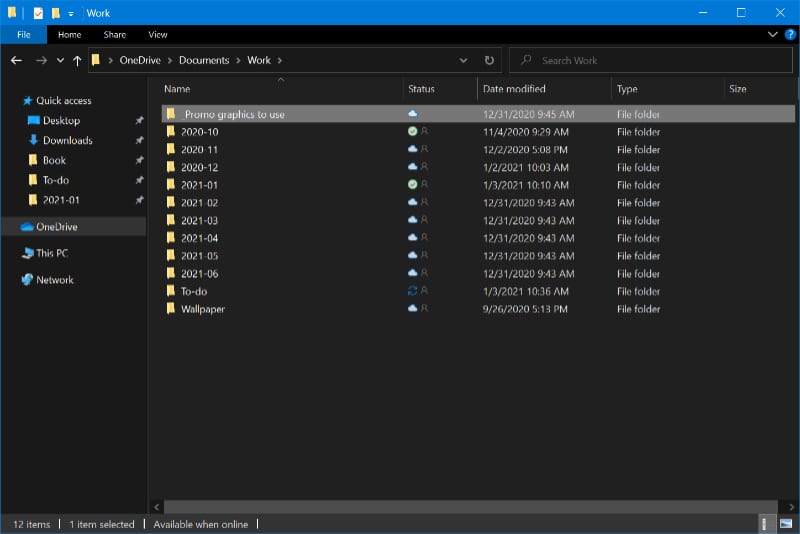Click the Network icon in navigation pane
This screenshot has width=800, height=534.
[x=28, y=280]
